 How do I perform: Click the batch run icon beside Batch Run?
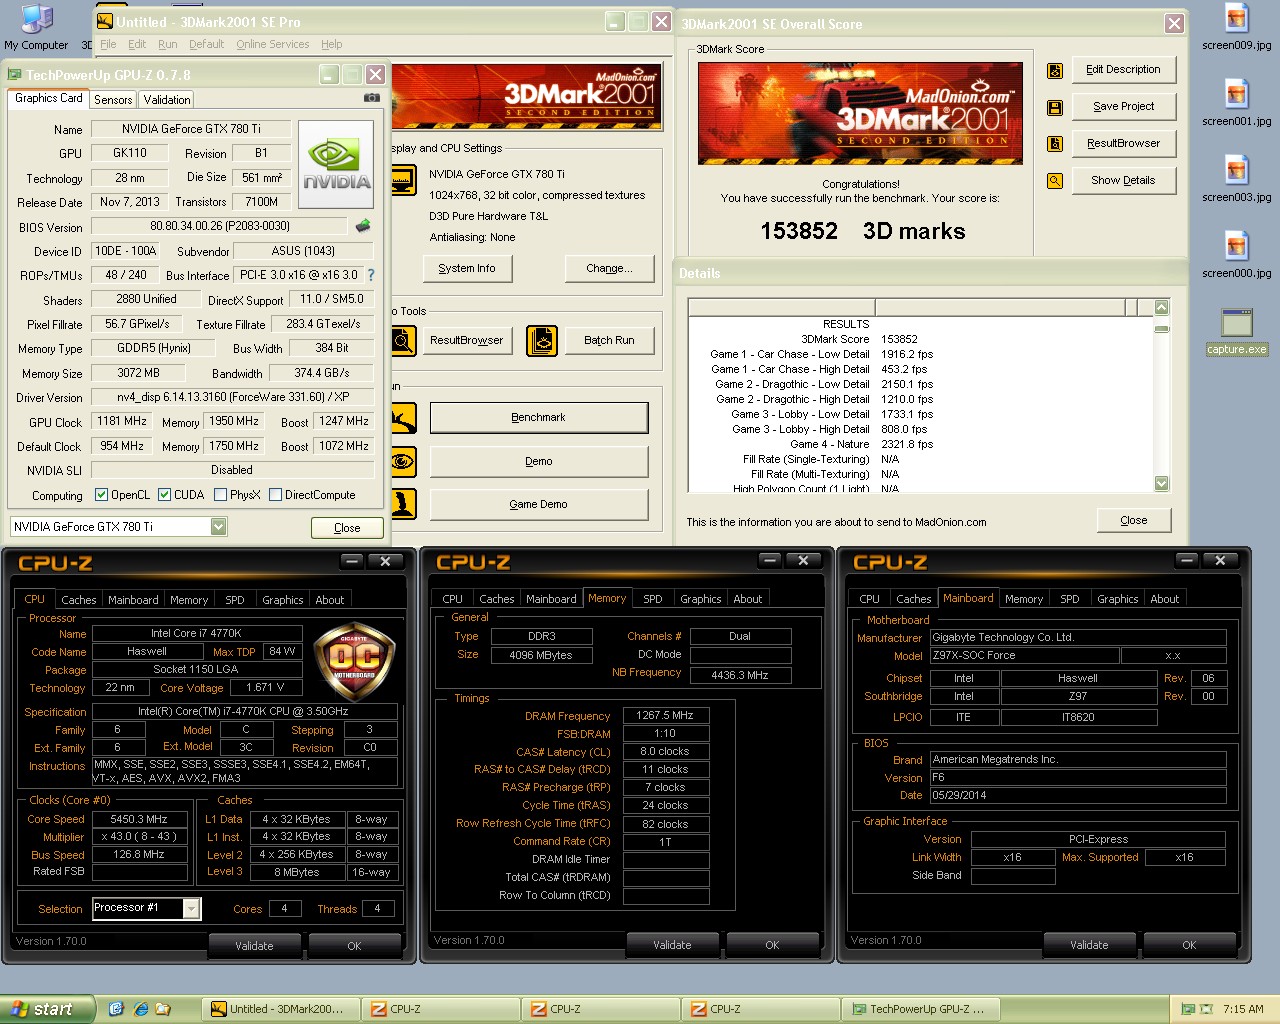tap(541, 341)
